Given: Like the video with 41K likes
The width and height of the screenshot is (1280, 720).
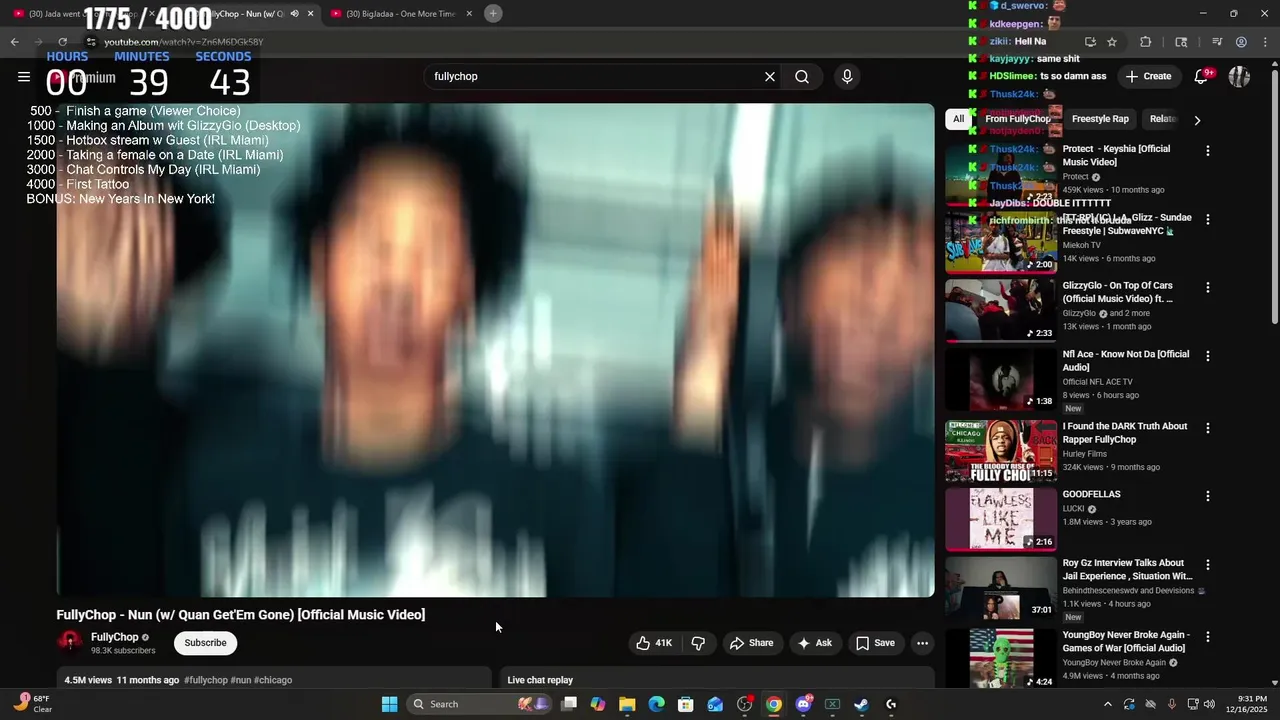Looking at the screenshot, I should pos(654,643).
